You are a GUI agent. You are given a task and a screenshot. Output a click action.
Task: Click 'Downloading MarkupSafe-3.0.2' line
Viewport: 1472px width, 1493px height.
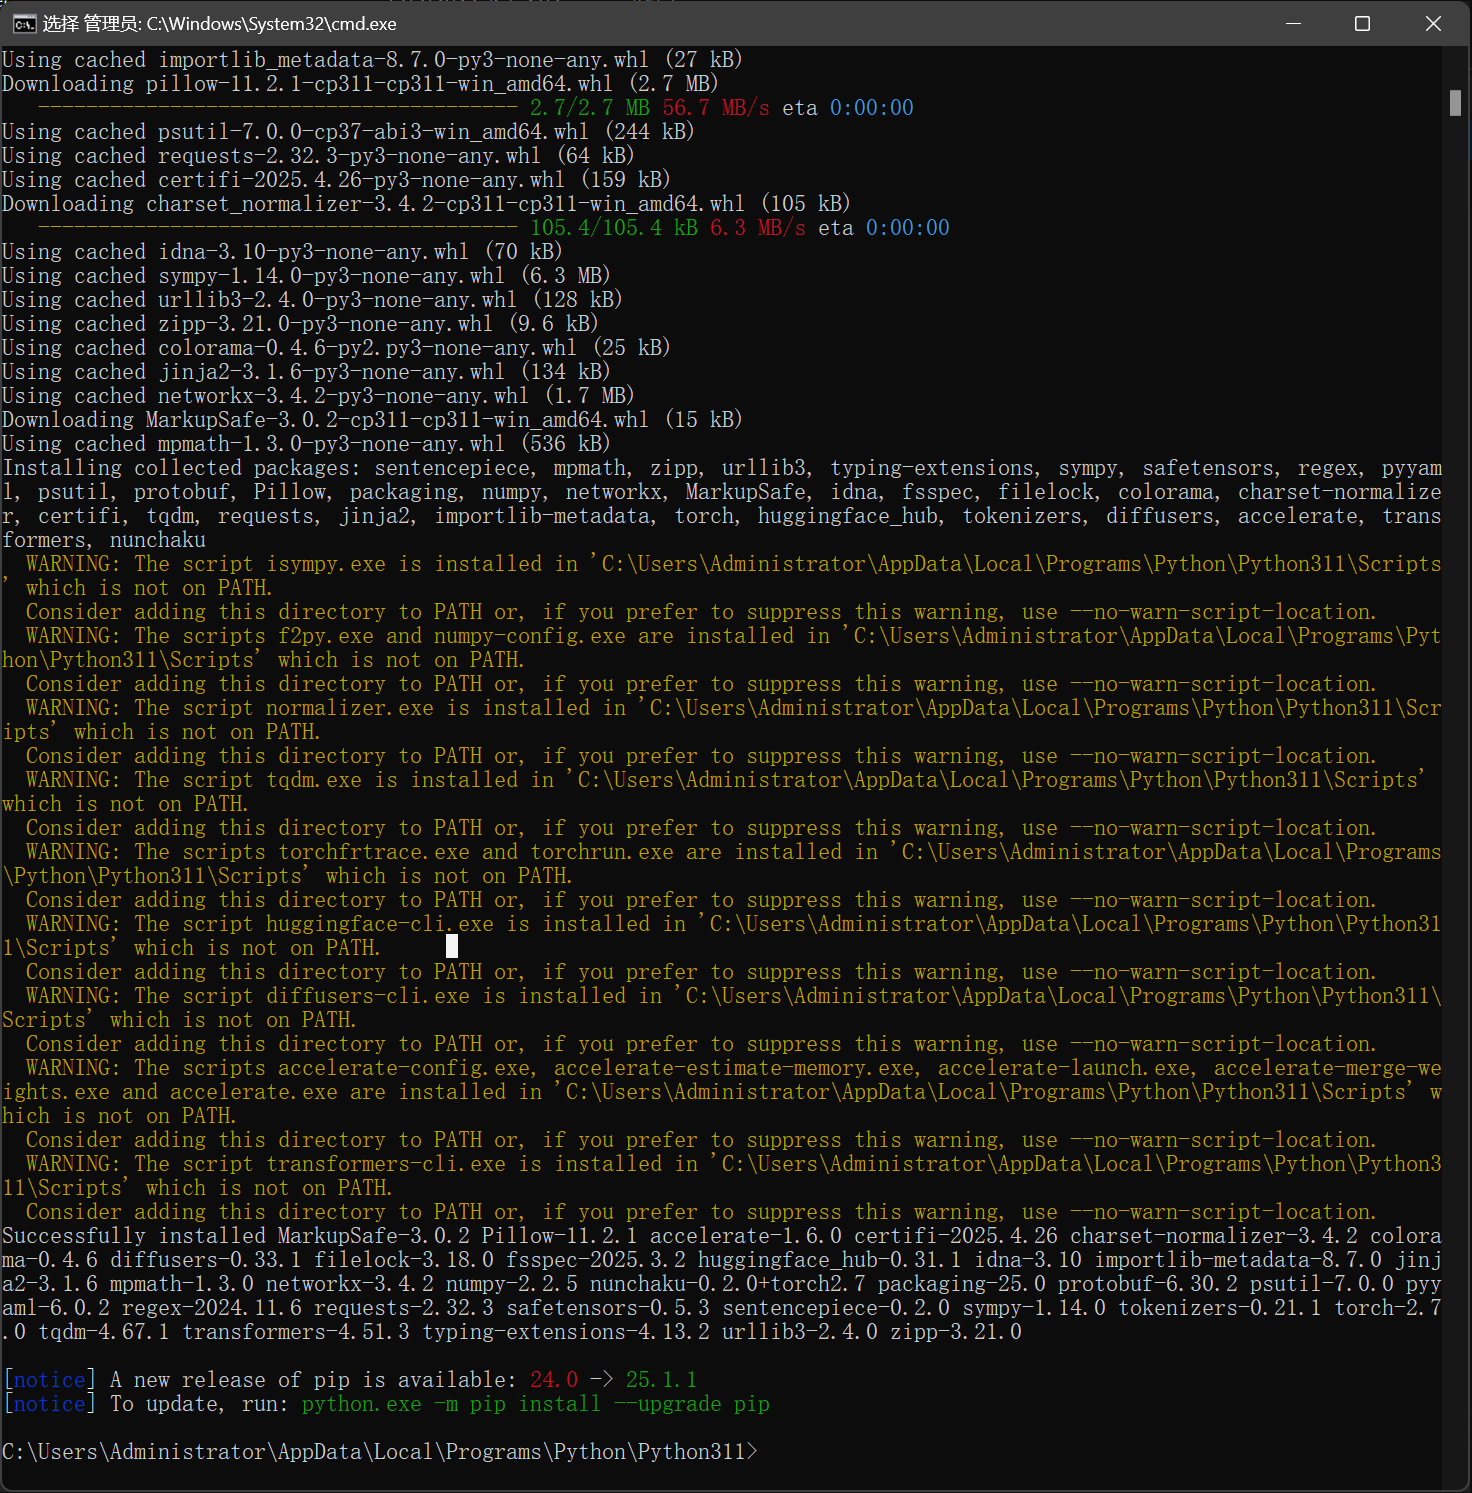click(x=372, y=420)
